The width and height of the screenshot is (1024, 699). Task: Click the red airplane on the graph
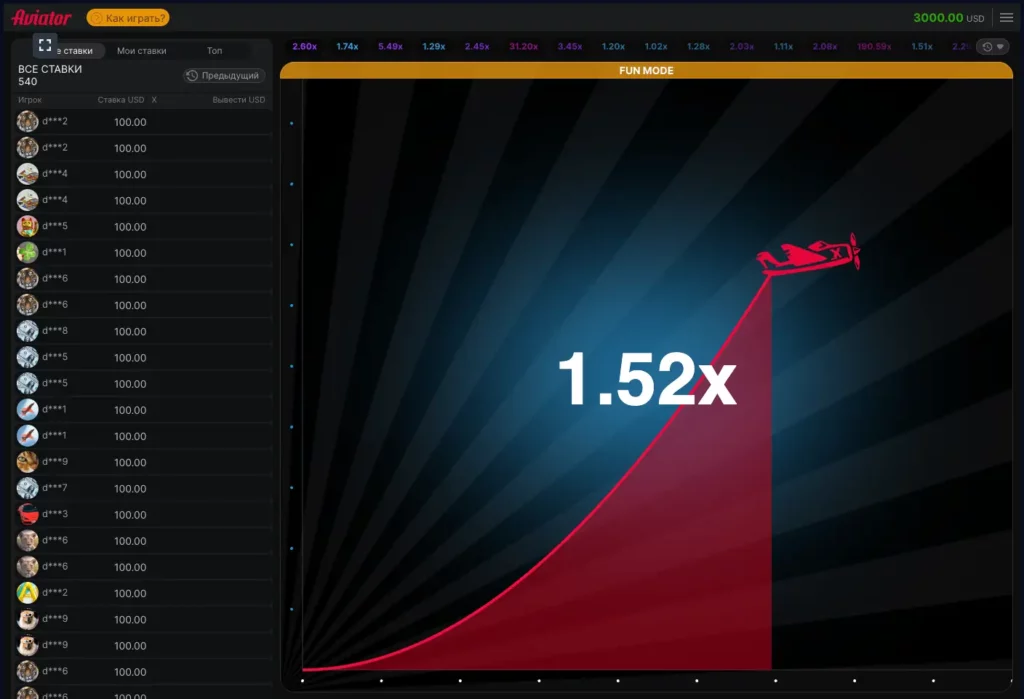click(809, 255)
